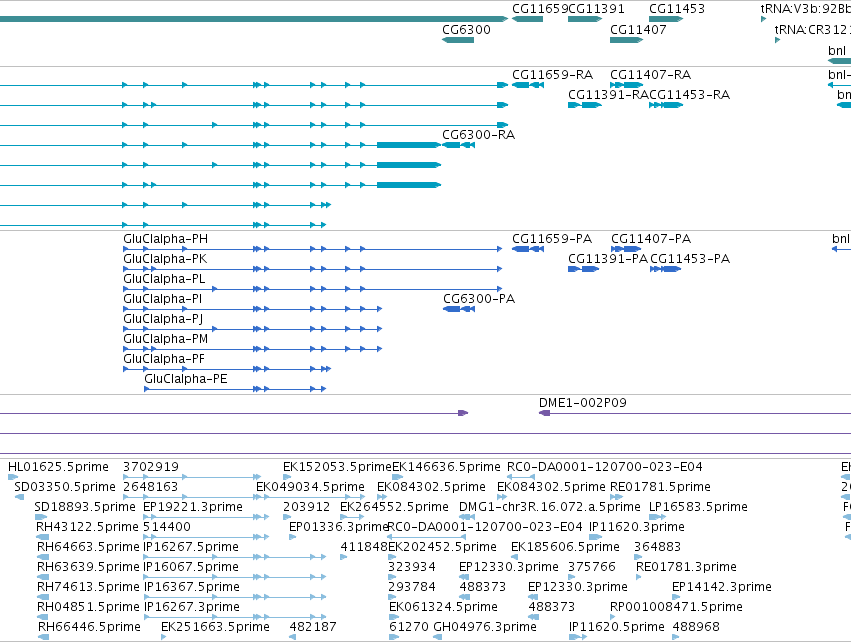The image size is (851, 642).
Task: Select EST RH63639.5prime
Action: pos(88,567)
